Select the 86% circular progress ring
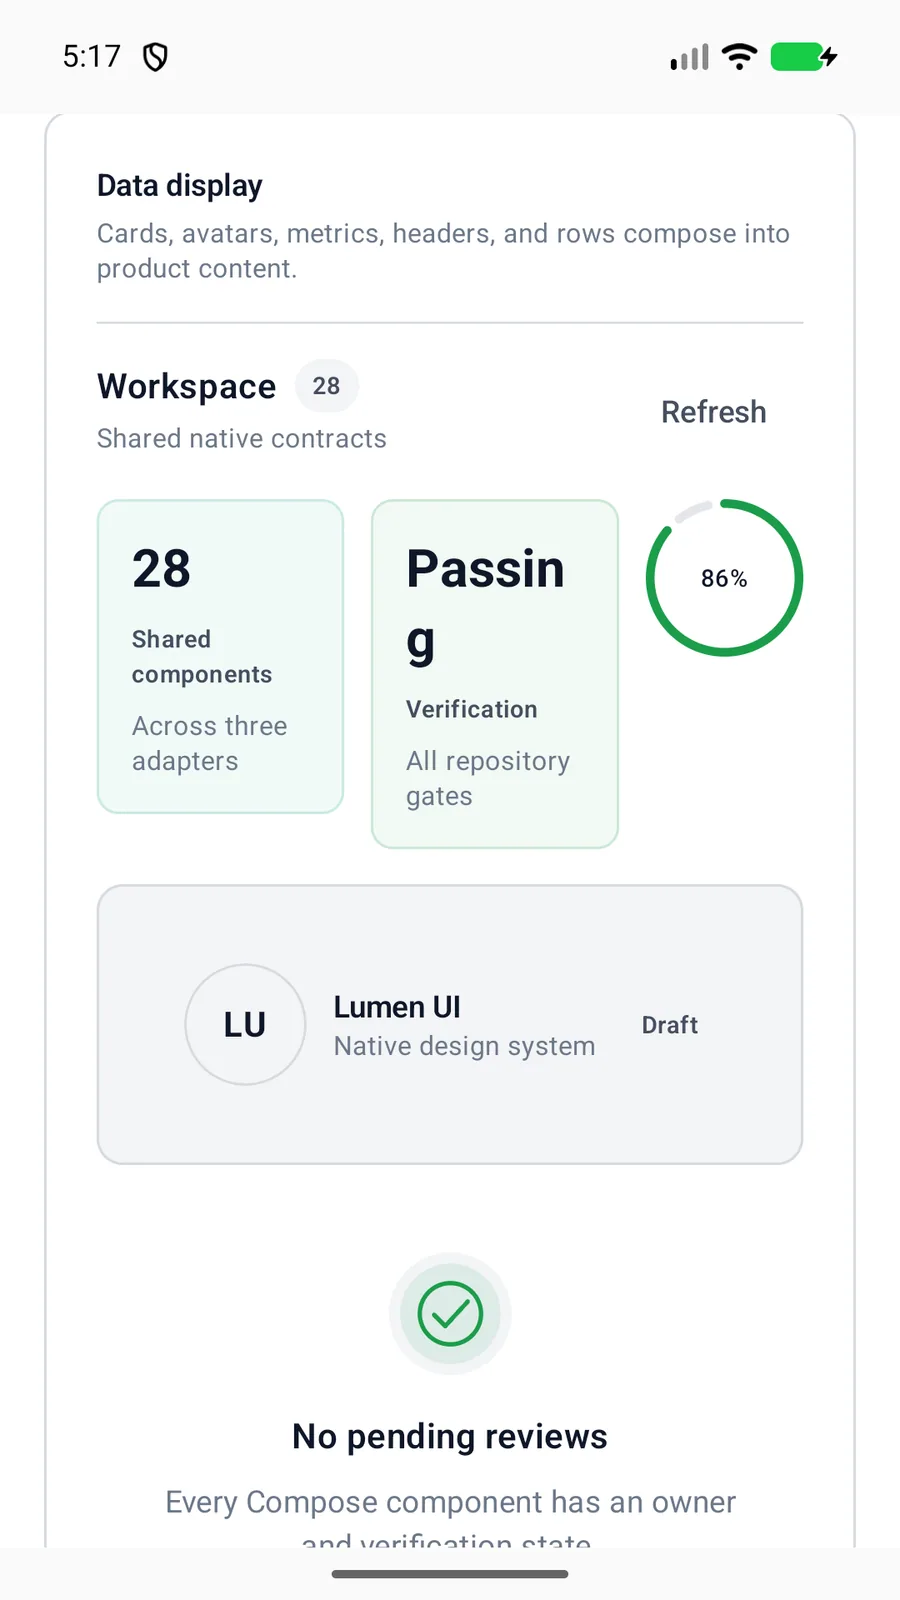Viewport: 900px width, 1600px height. (x=724, y=578)
